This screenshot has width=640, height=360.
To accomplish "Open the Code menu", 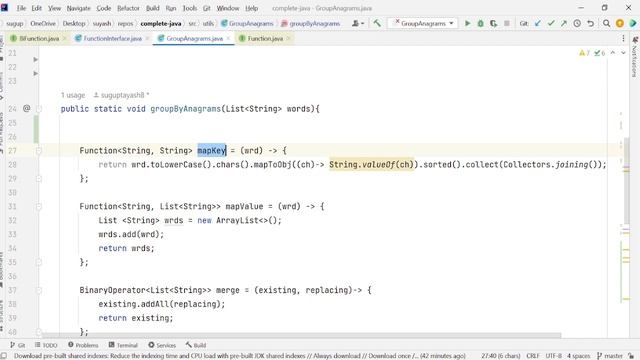I will [104, 8].
